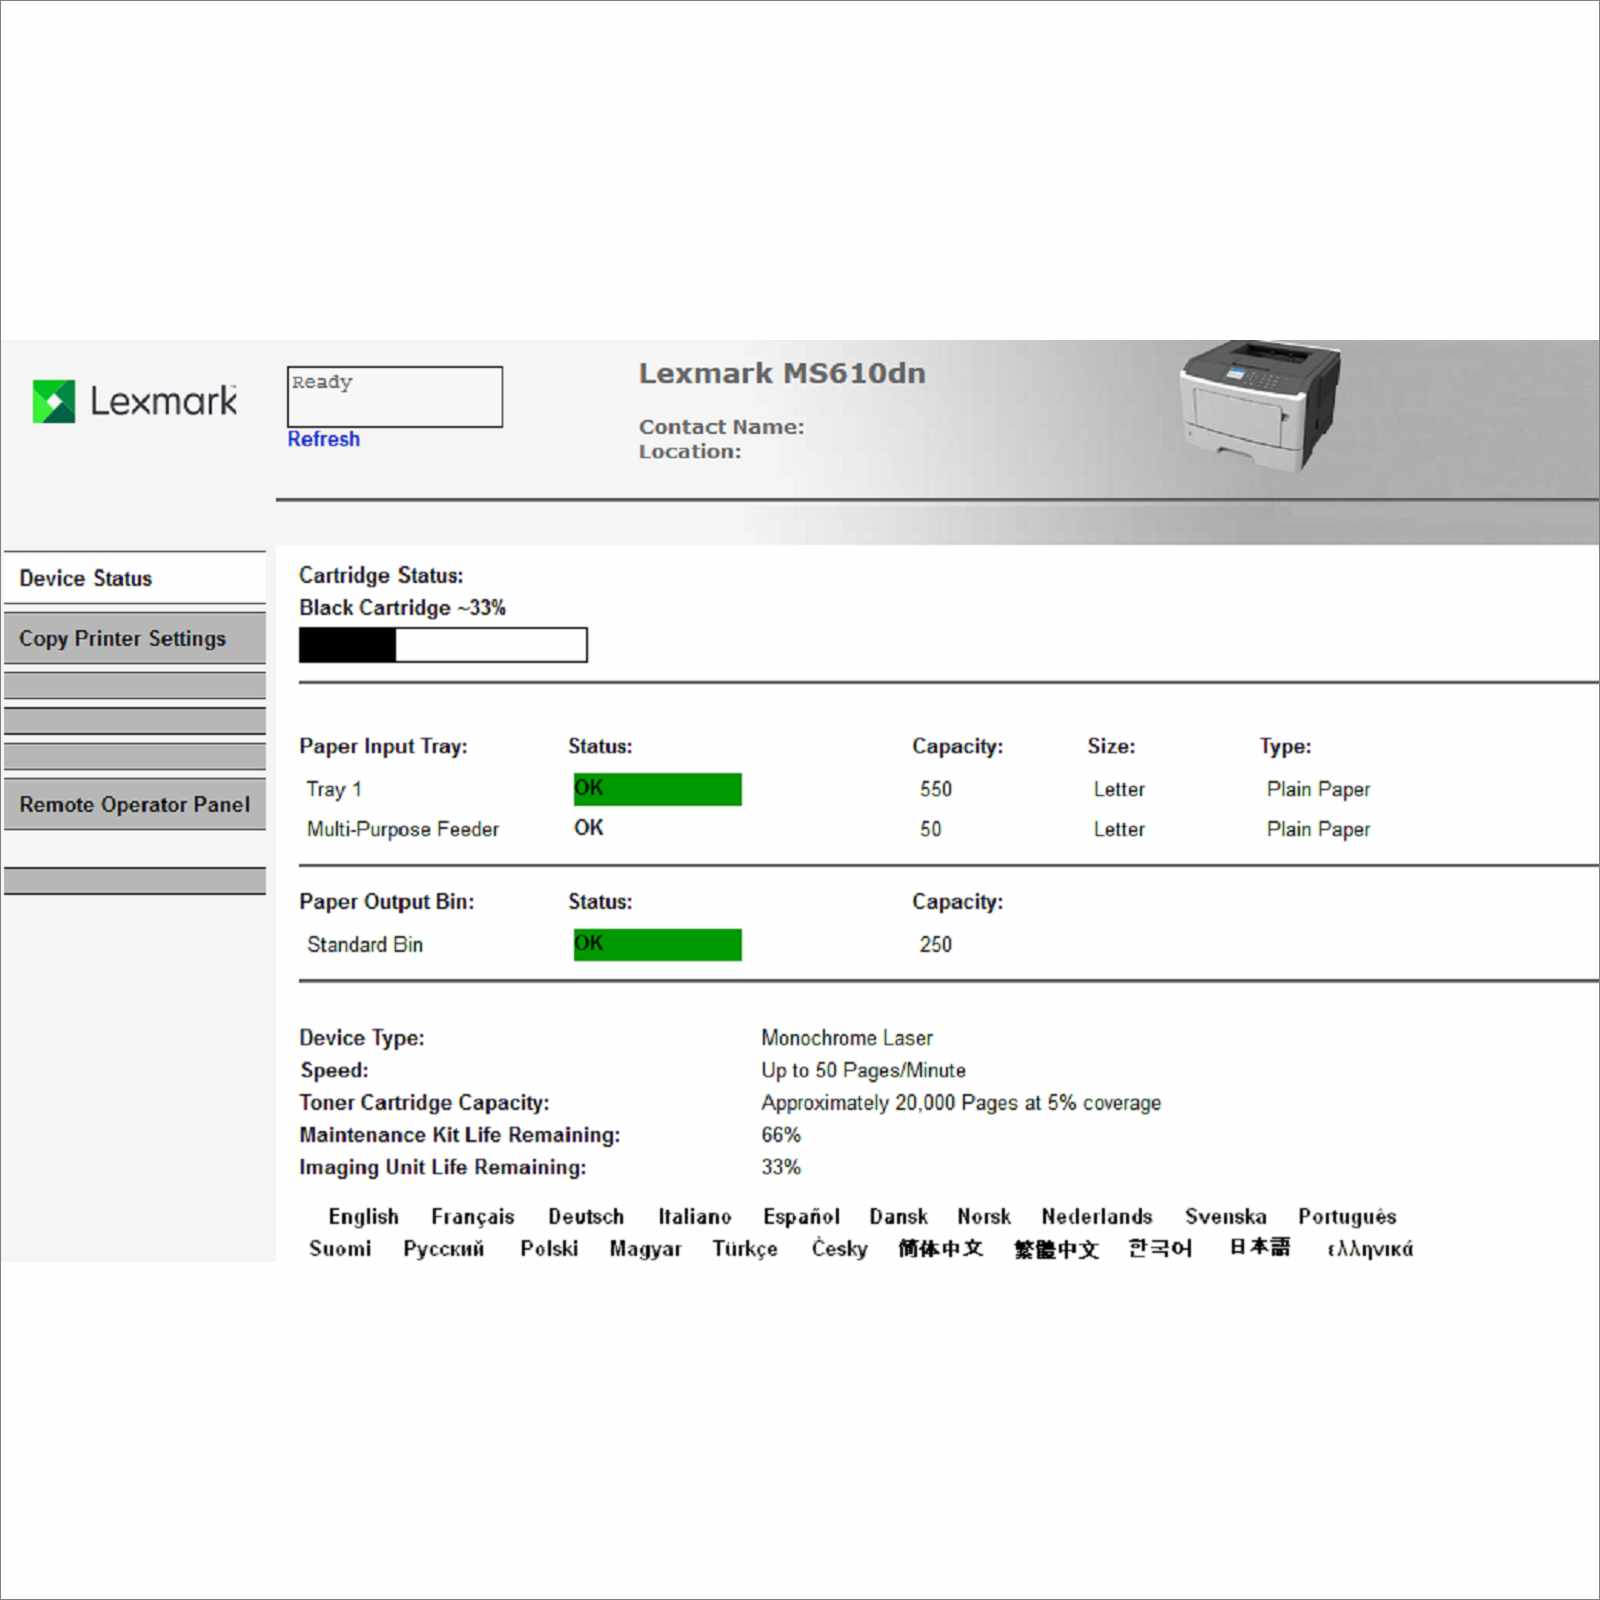Switch language to Türkçe
Image resolution: width=1600 pixels, height=1600 pixels.
tap(745, 1248)
